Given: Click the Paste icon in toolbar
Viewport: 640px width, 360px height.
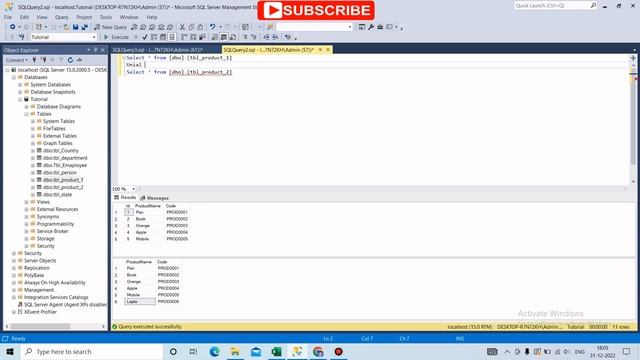Looking at the screenshot, I should (200, 27).
